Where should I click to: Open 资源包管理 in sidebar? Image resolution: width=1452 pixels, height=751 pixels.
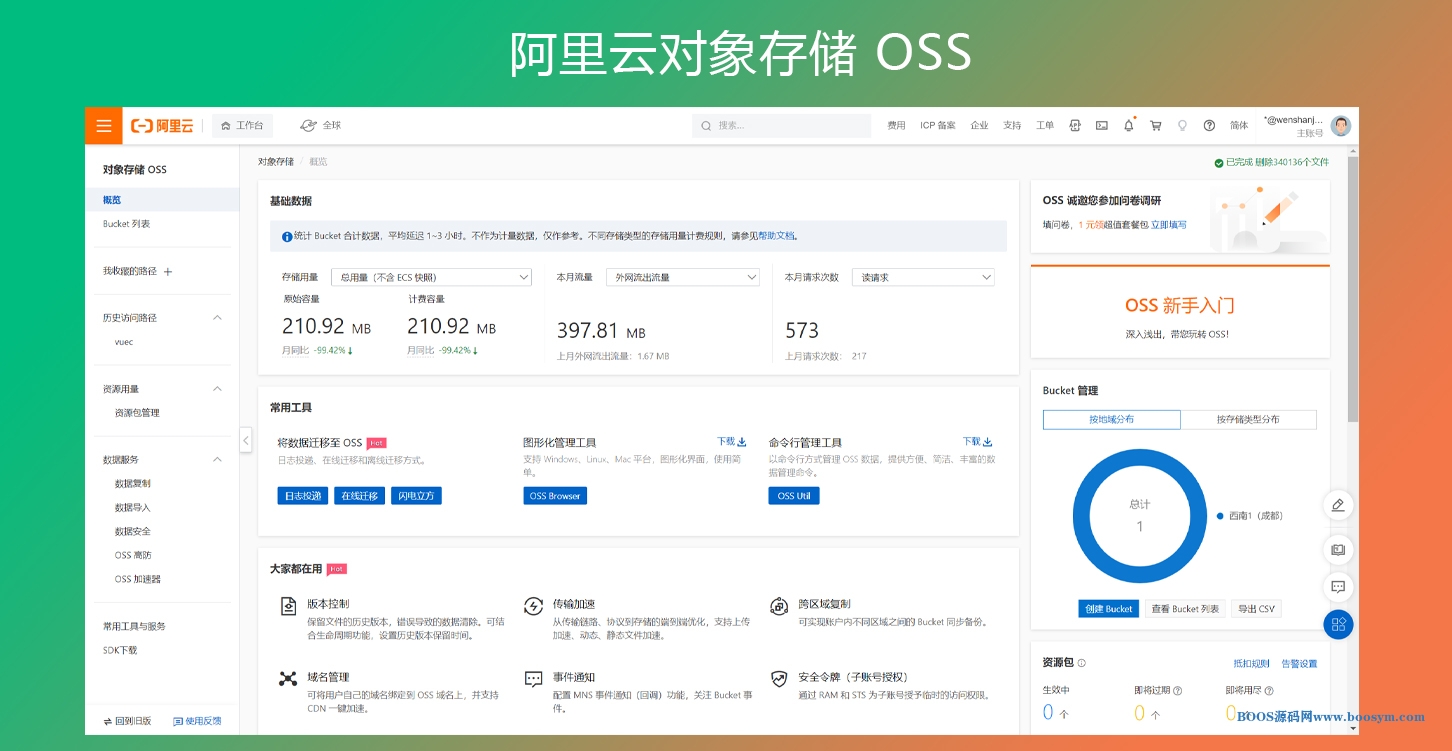click(137, 413)
